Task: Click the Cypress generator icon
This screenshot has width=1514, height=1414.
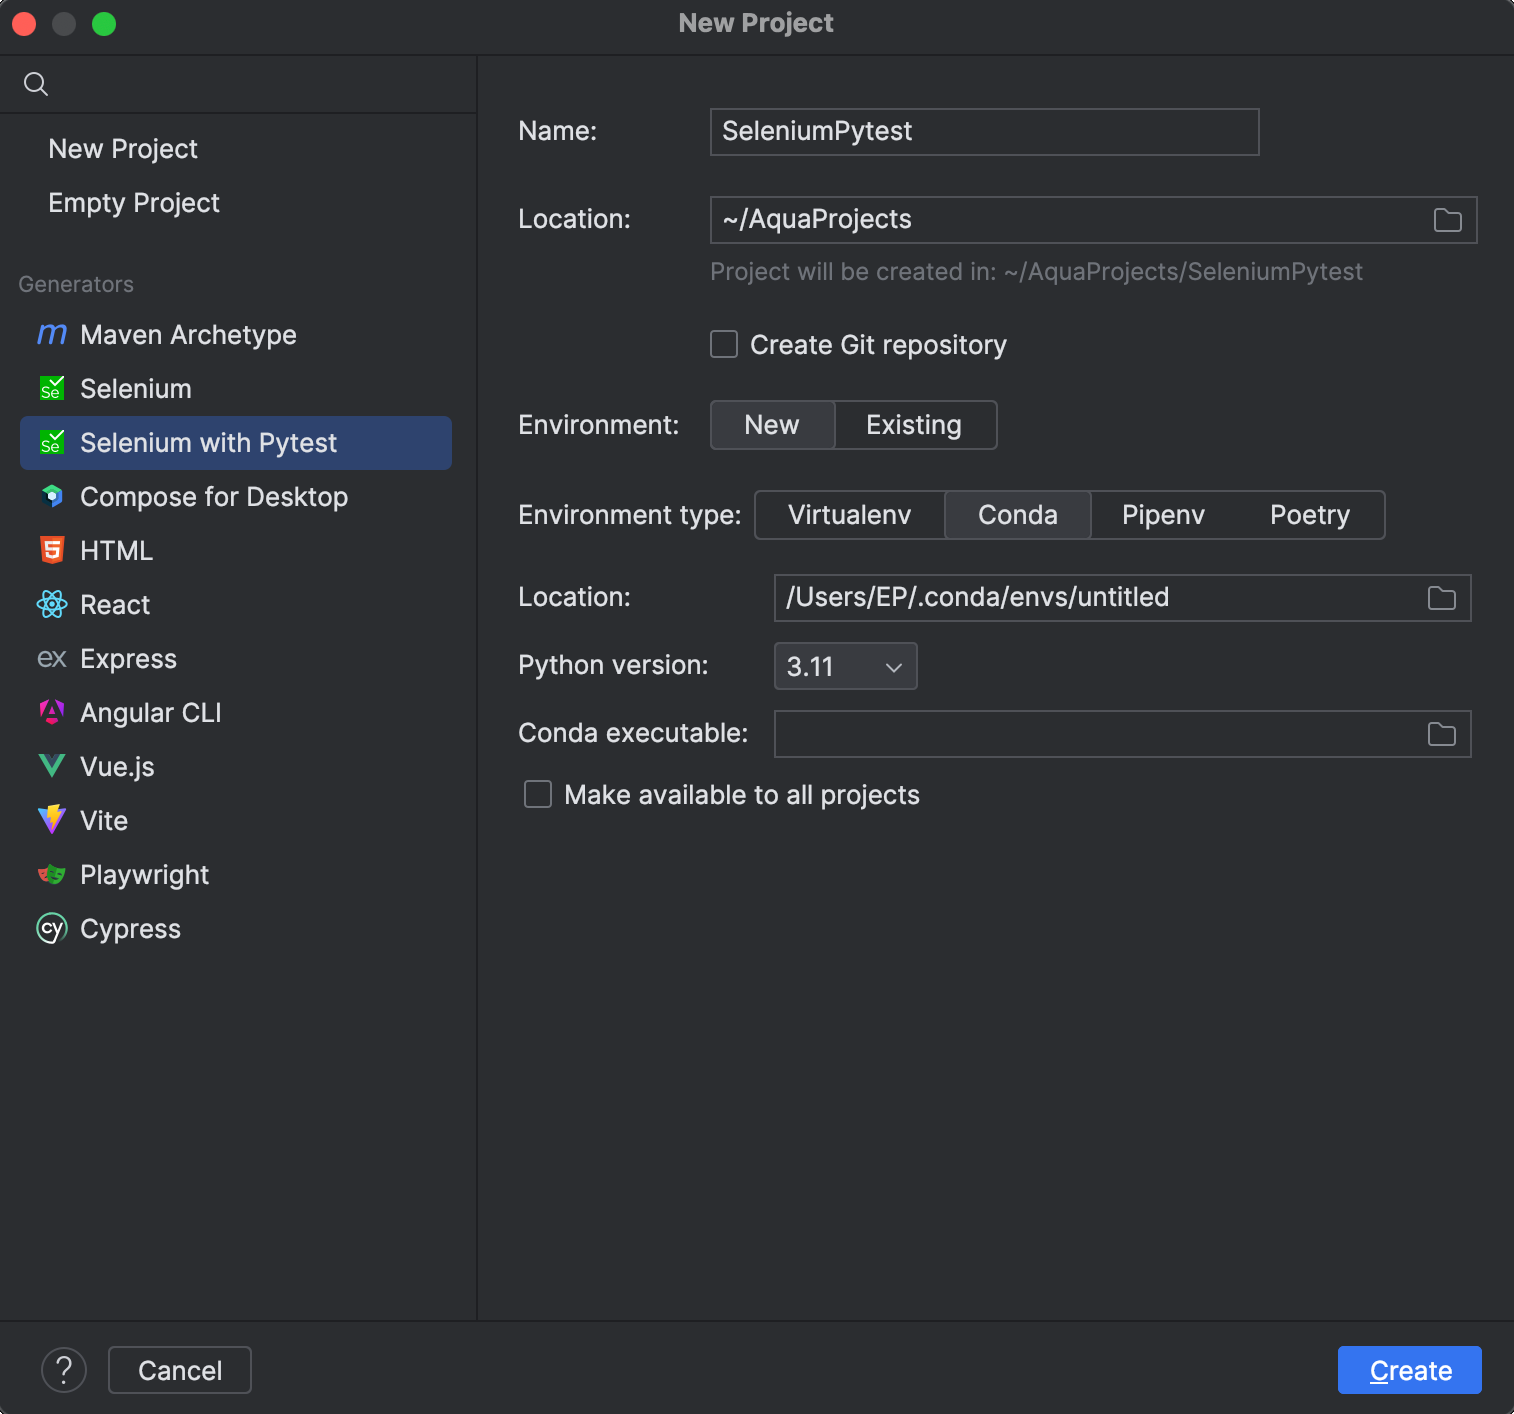Action: pos(51,928)
